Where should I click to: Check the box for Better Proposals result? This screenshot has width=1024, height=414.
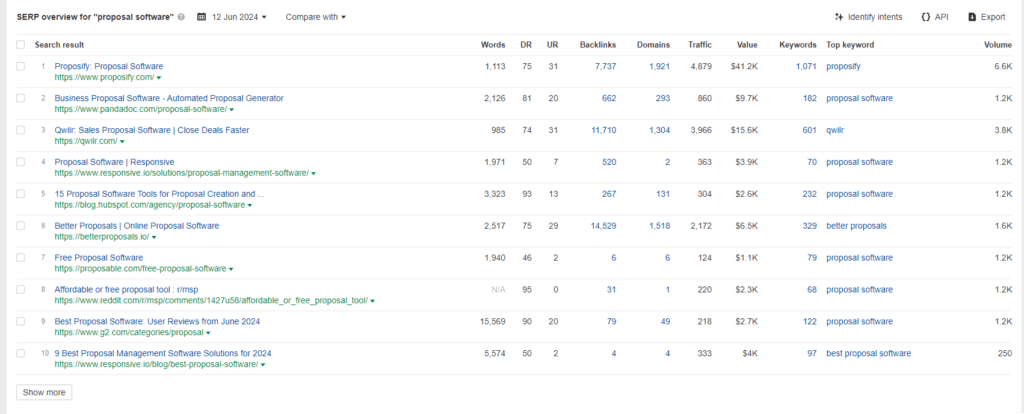pyautogui.click(x=20, y=225)
